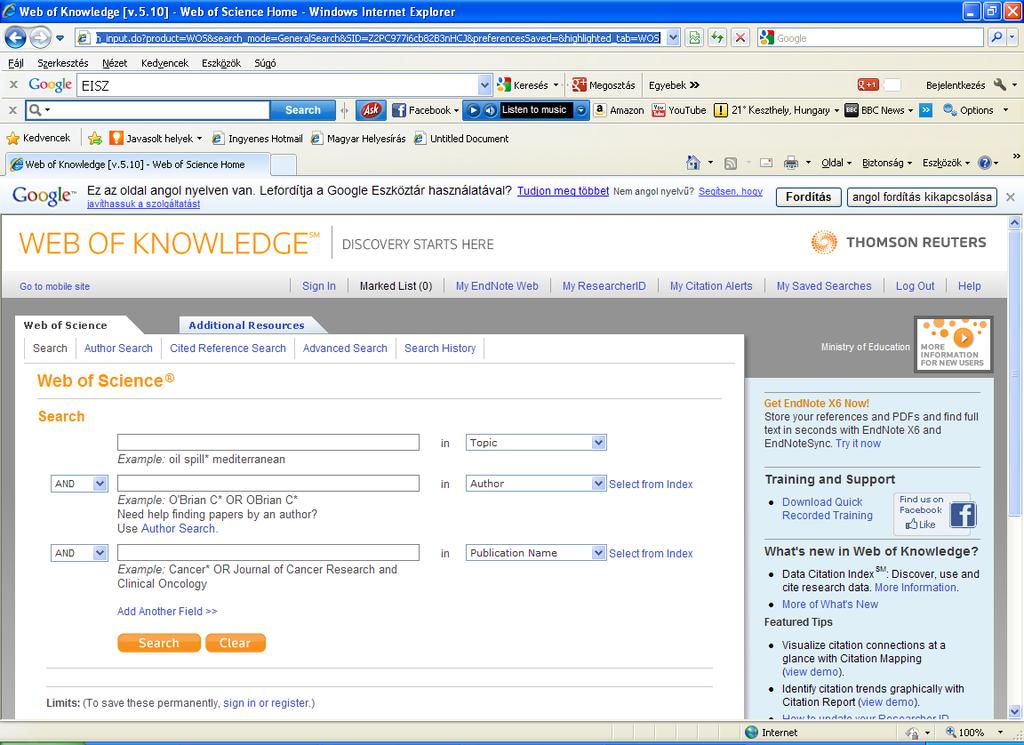Open the Publication Name field dropdown
This screenshot has height=745, width=1024.
point(599,553)
